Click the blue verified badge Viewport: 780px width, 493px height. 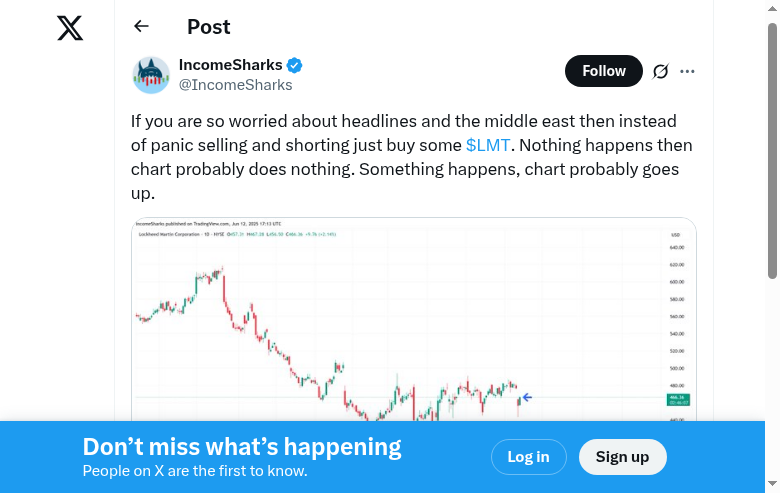click(x=295, y=66)
